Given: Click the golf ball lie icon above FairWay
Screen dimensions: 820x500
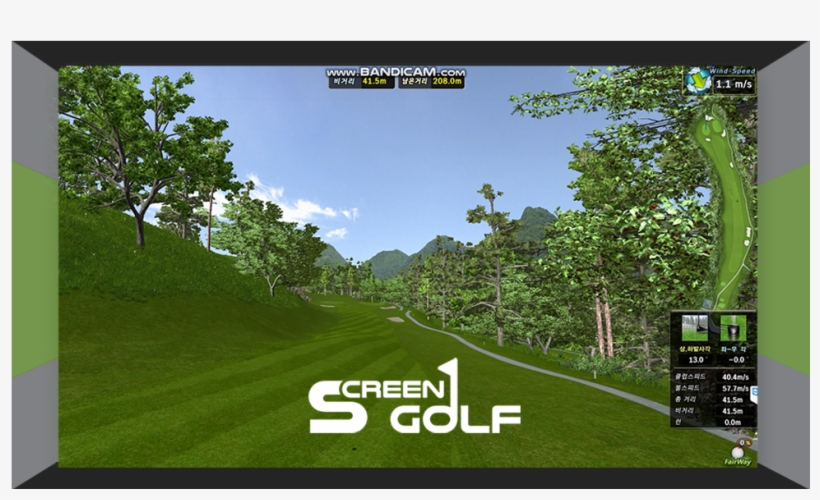Looking at the screenshot, I should click(737, 453).
